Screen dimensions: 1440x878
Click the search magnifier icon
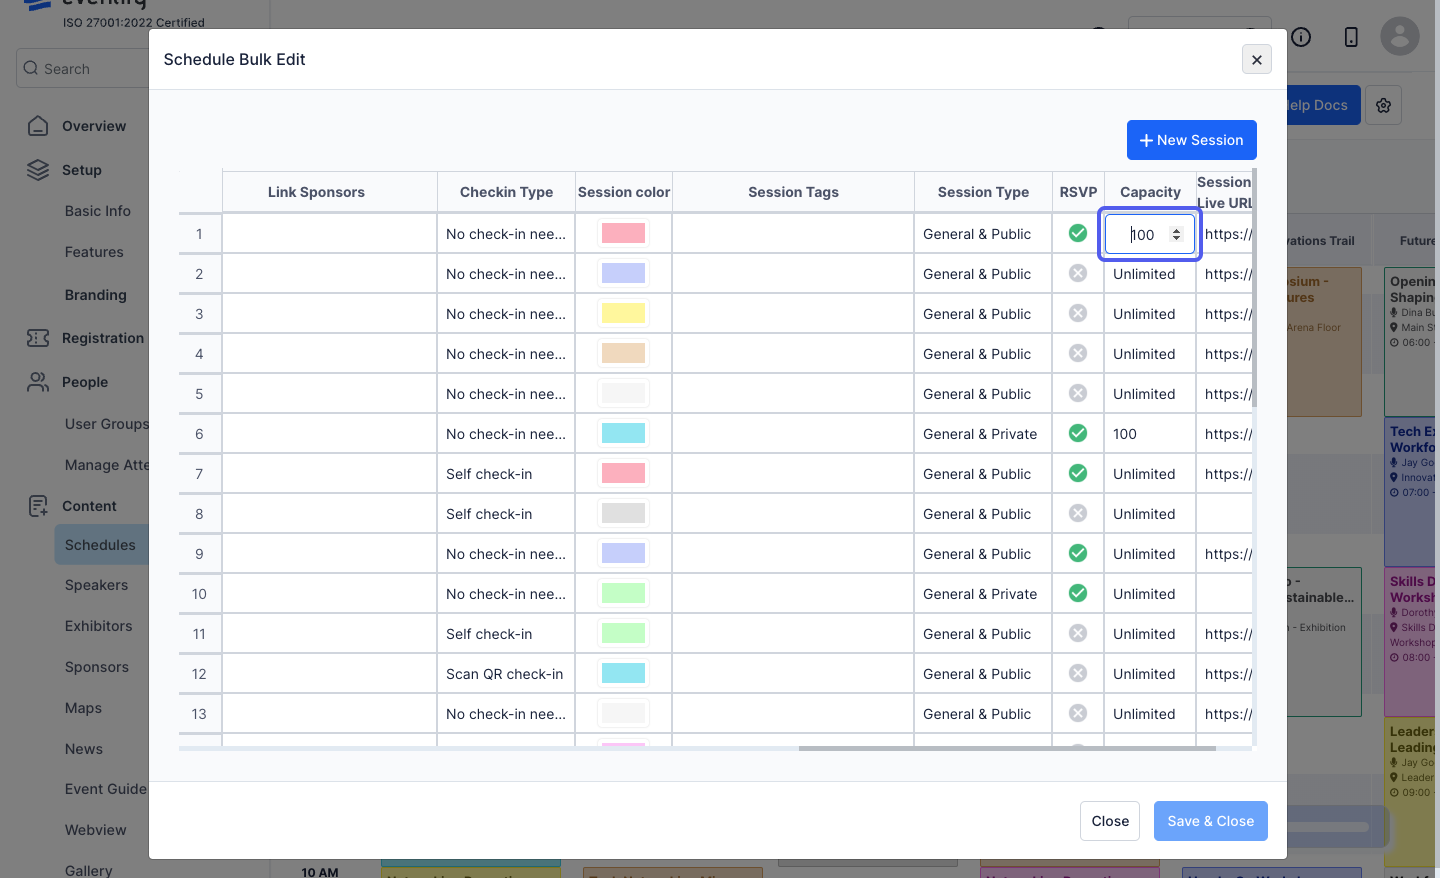tap(31, 69)
